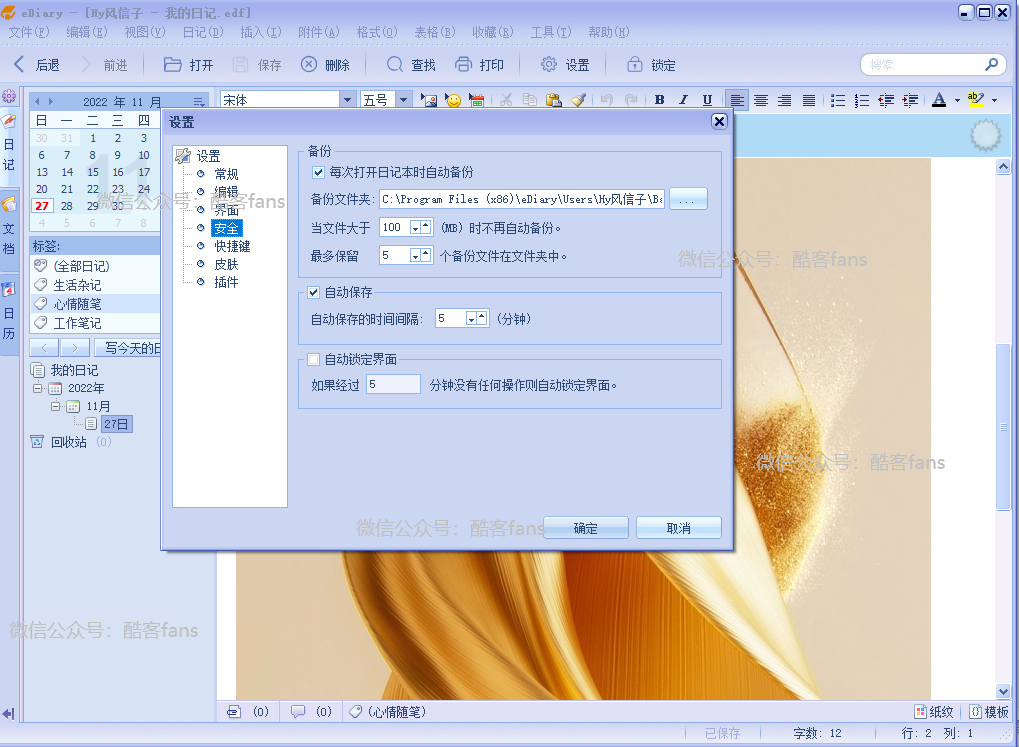
Task: Select day 28 in the calendar
Action: 67,206
